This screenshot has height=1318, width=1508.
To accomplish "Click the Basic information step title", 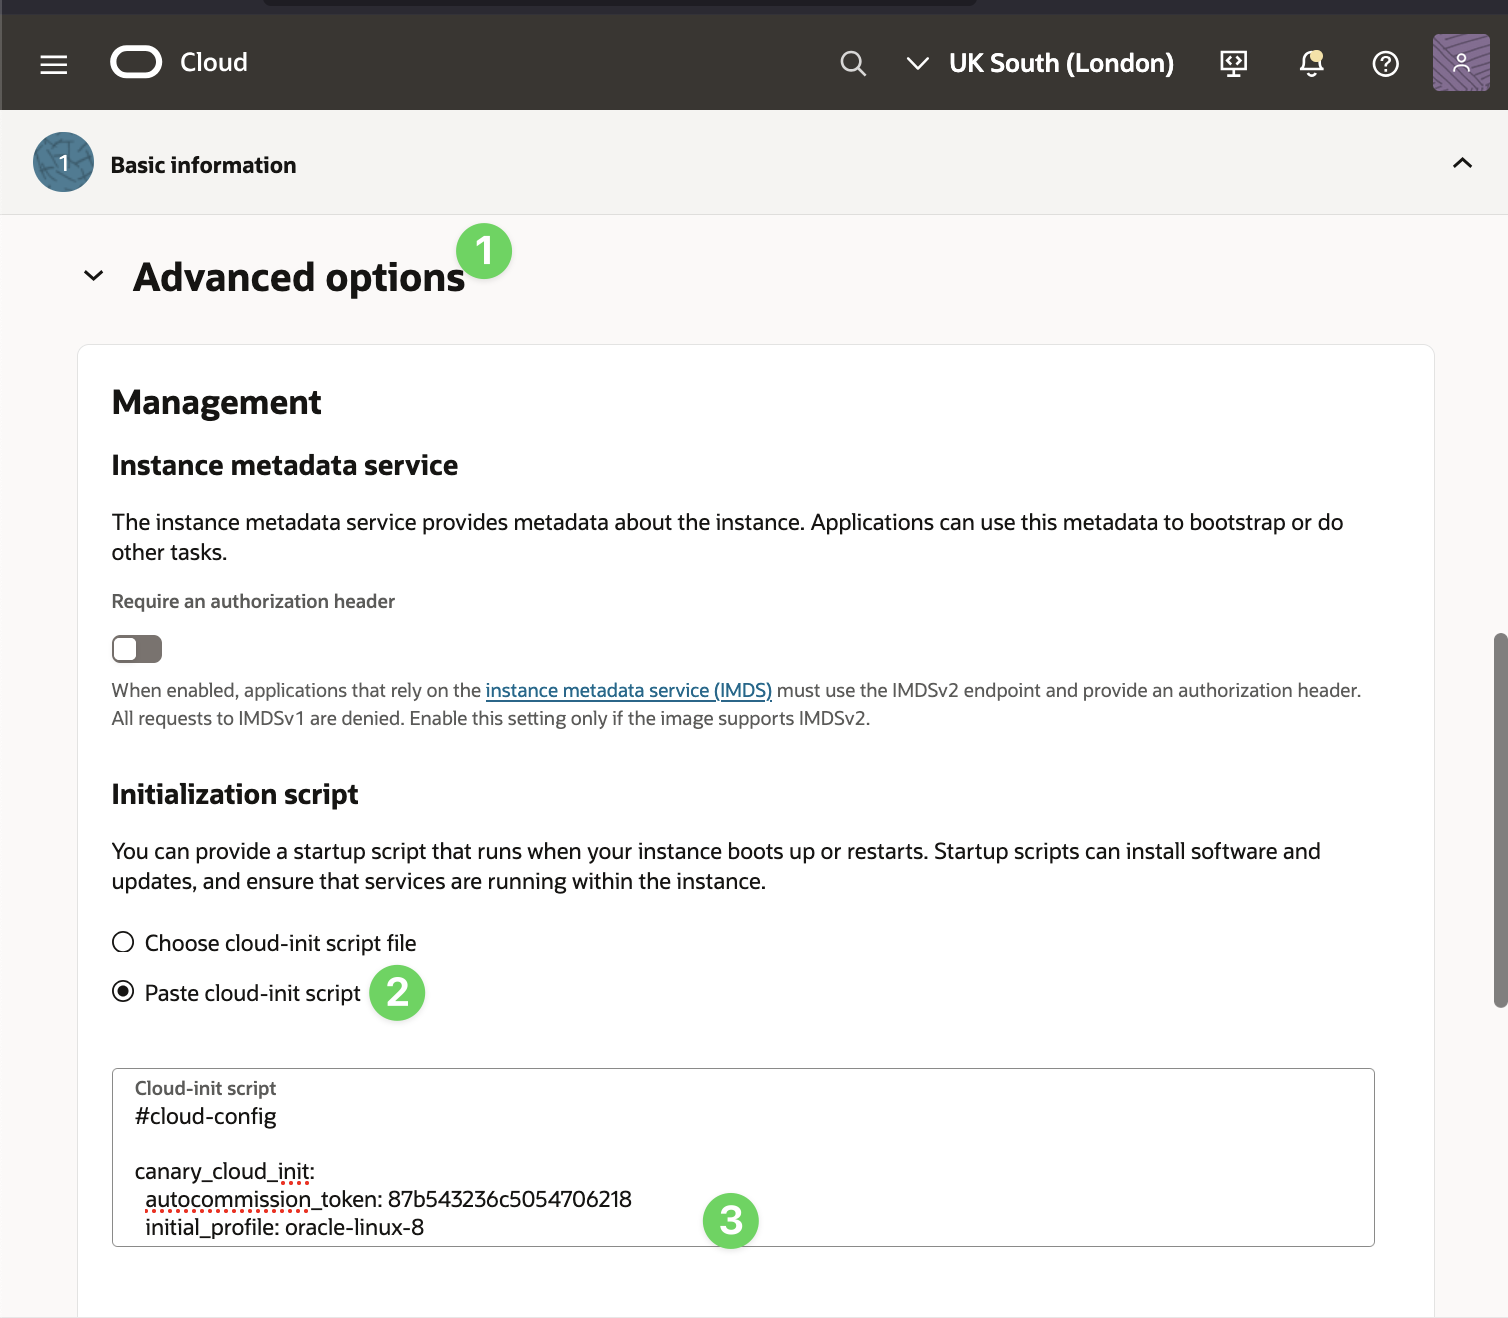I will coord(203,165).
